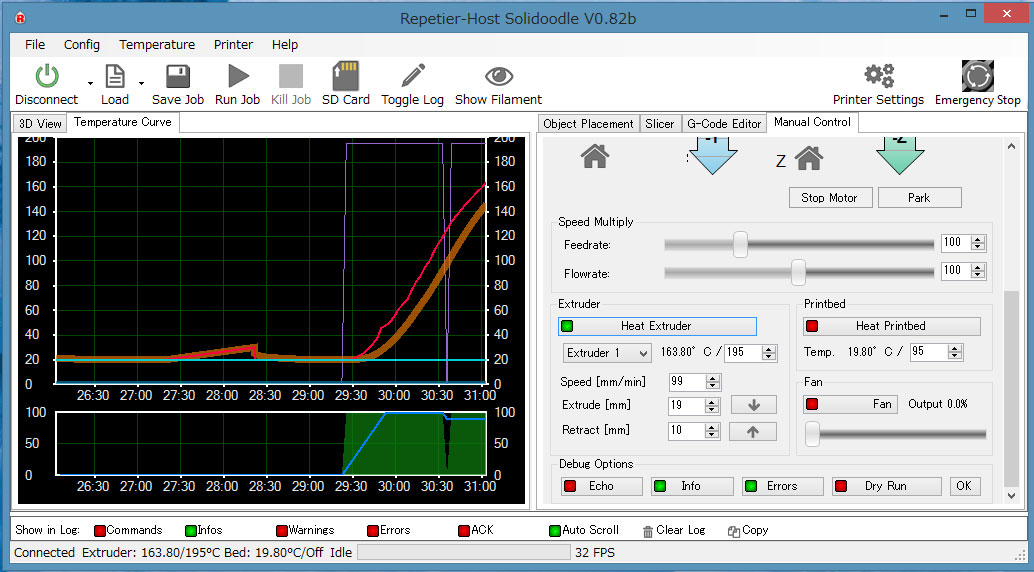Click the Repetier-Host title bar app icon
The height and width of the screenshot is (572, 1034).
click(x=20, y=18)
